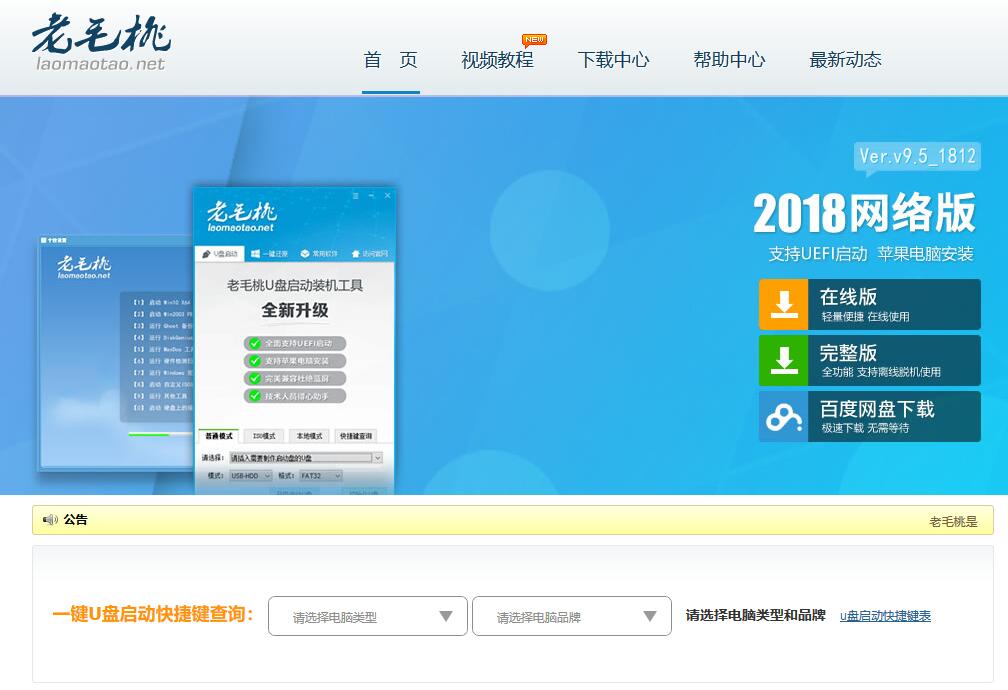Click the green progress bar in the boot menu preview
This screenshot has width=1008, height=690.
coord(149,435)
